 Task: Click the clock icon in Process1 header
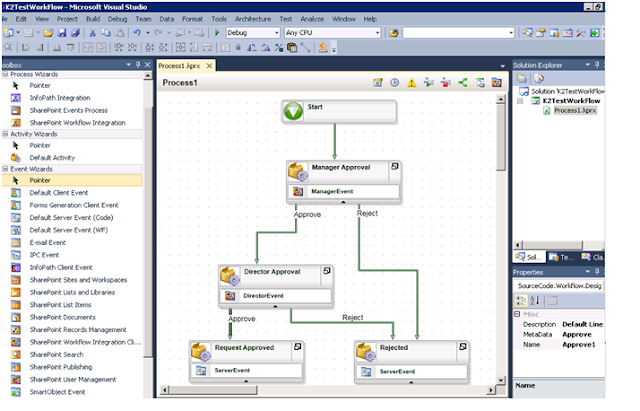click(x=394, y=83)
